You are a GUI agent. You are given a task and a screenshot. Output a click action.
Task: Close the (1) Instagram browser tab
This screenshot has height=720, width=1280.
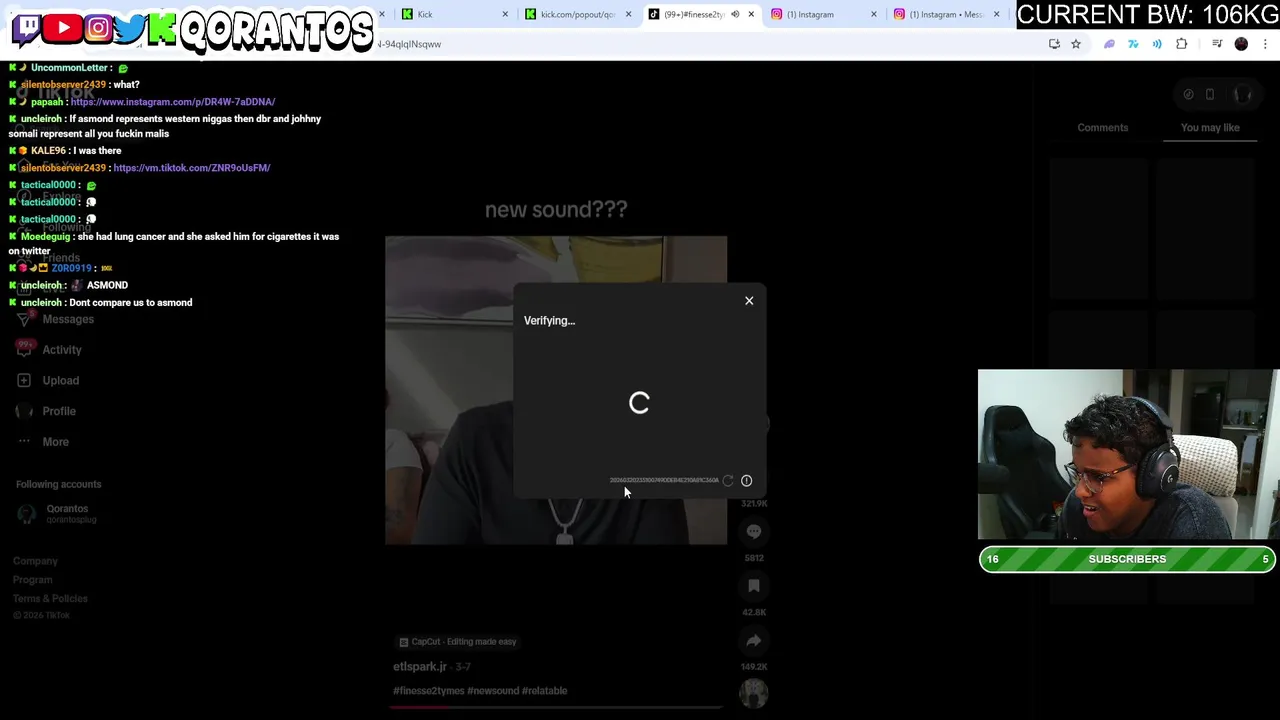[874, 14]
